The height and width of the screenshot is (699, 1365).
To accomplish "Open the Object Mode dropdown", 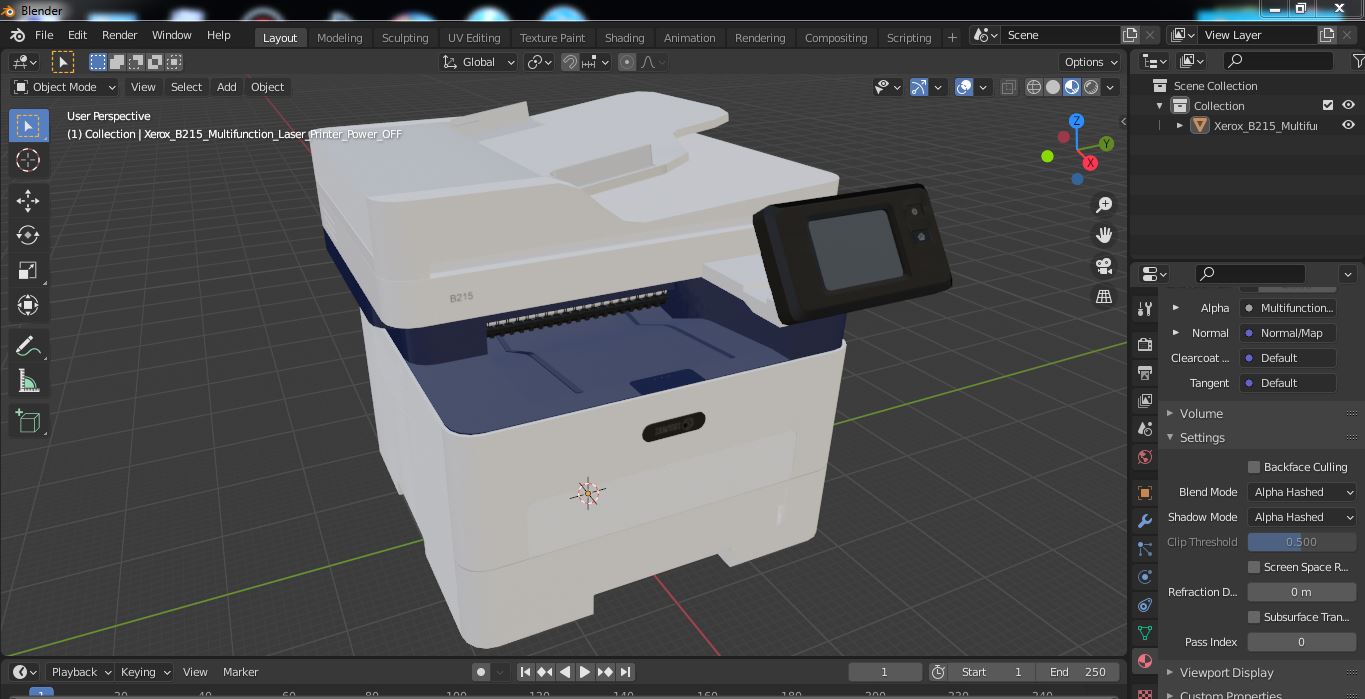I will pos(65,87).
